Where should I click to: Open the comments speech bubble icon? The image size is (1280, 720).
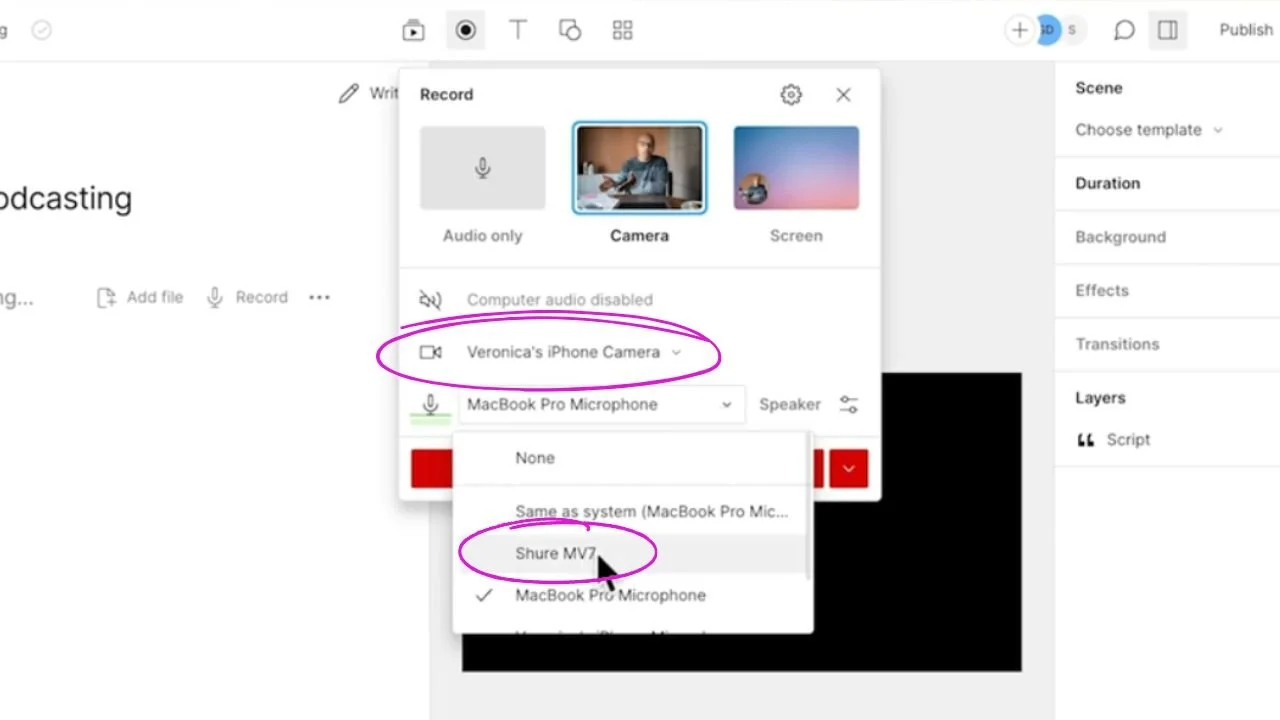click(1124, 30)
